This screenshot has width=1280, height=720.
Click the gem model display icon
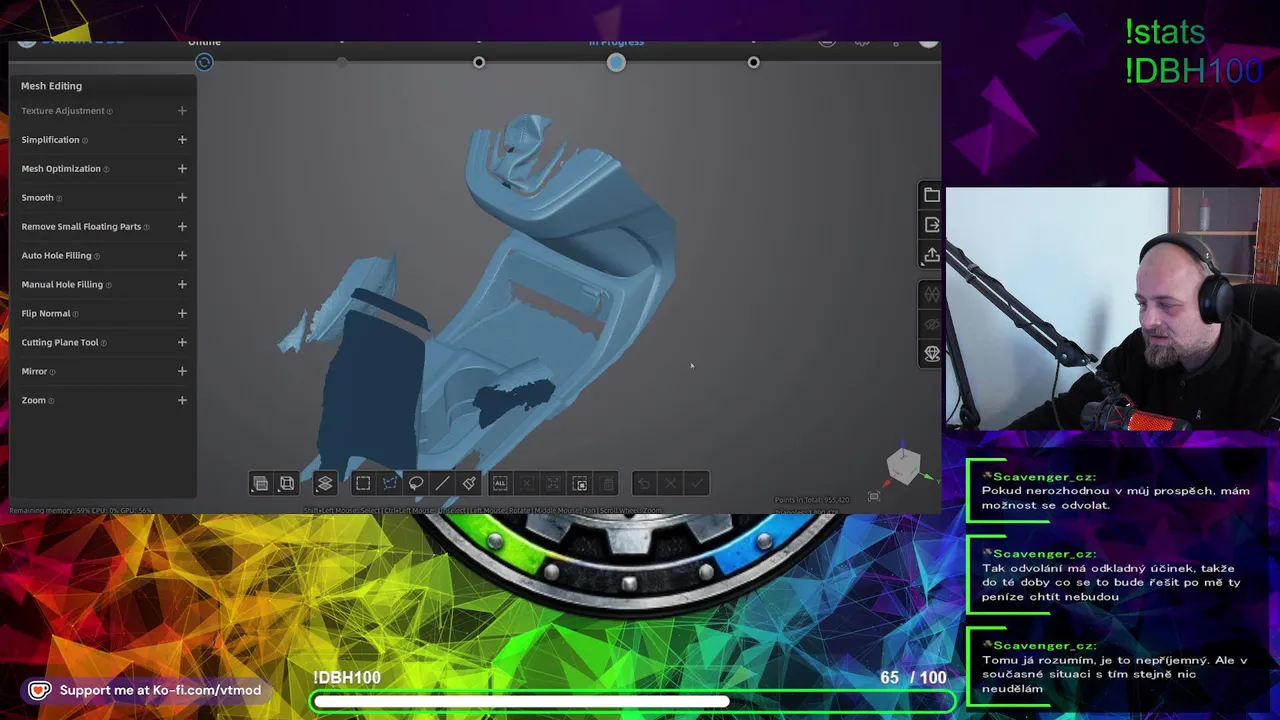tap(931, 353)
